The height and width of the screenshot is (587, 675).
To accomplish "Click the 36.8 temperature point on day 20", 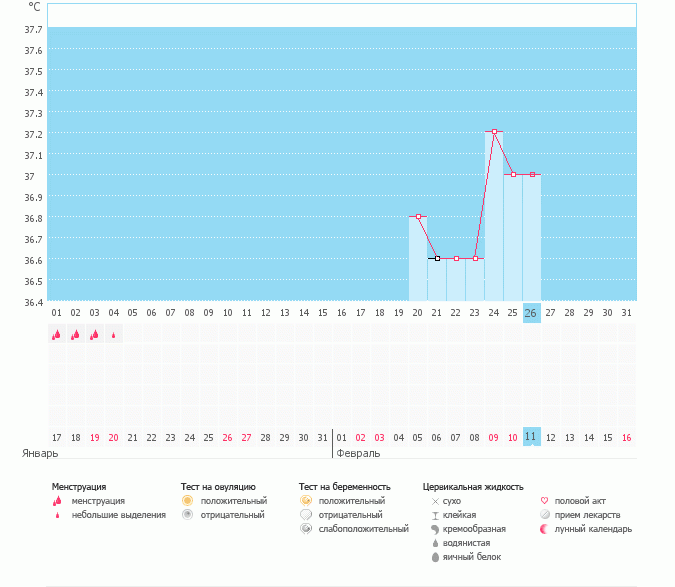I will pyautogui.click(x=418, y=216).
